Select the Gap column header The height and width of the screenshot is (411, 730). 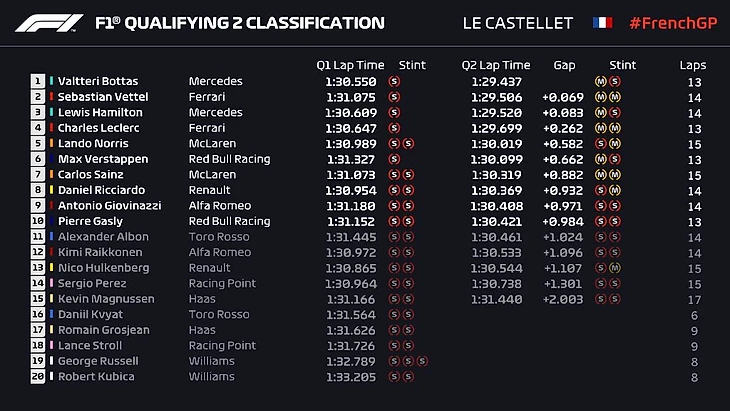564,65
